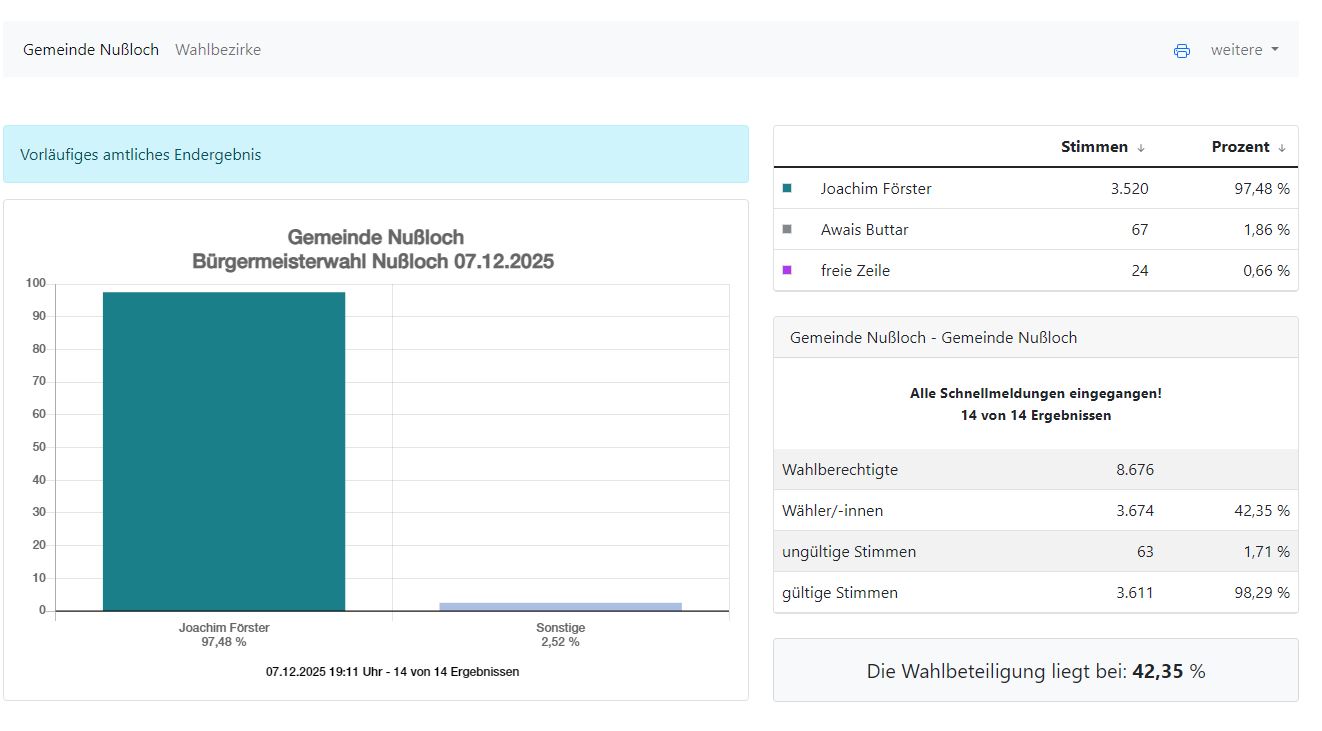Viewport: 1322px width, 731px height.
Task: Click purple color square for freie Zeile
Action: tap(787, 270)
